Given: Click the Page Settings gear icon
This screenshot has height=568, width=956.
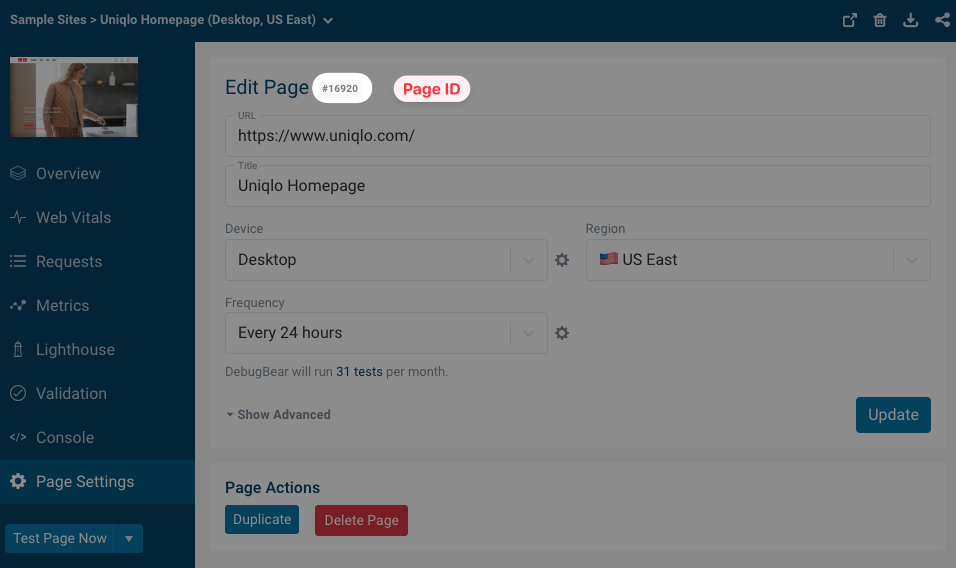Looking at the screenshot, I should click(18, 481).
